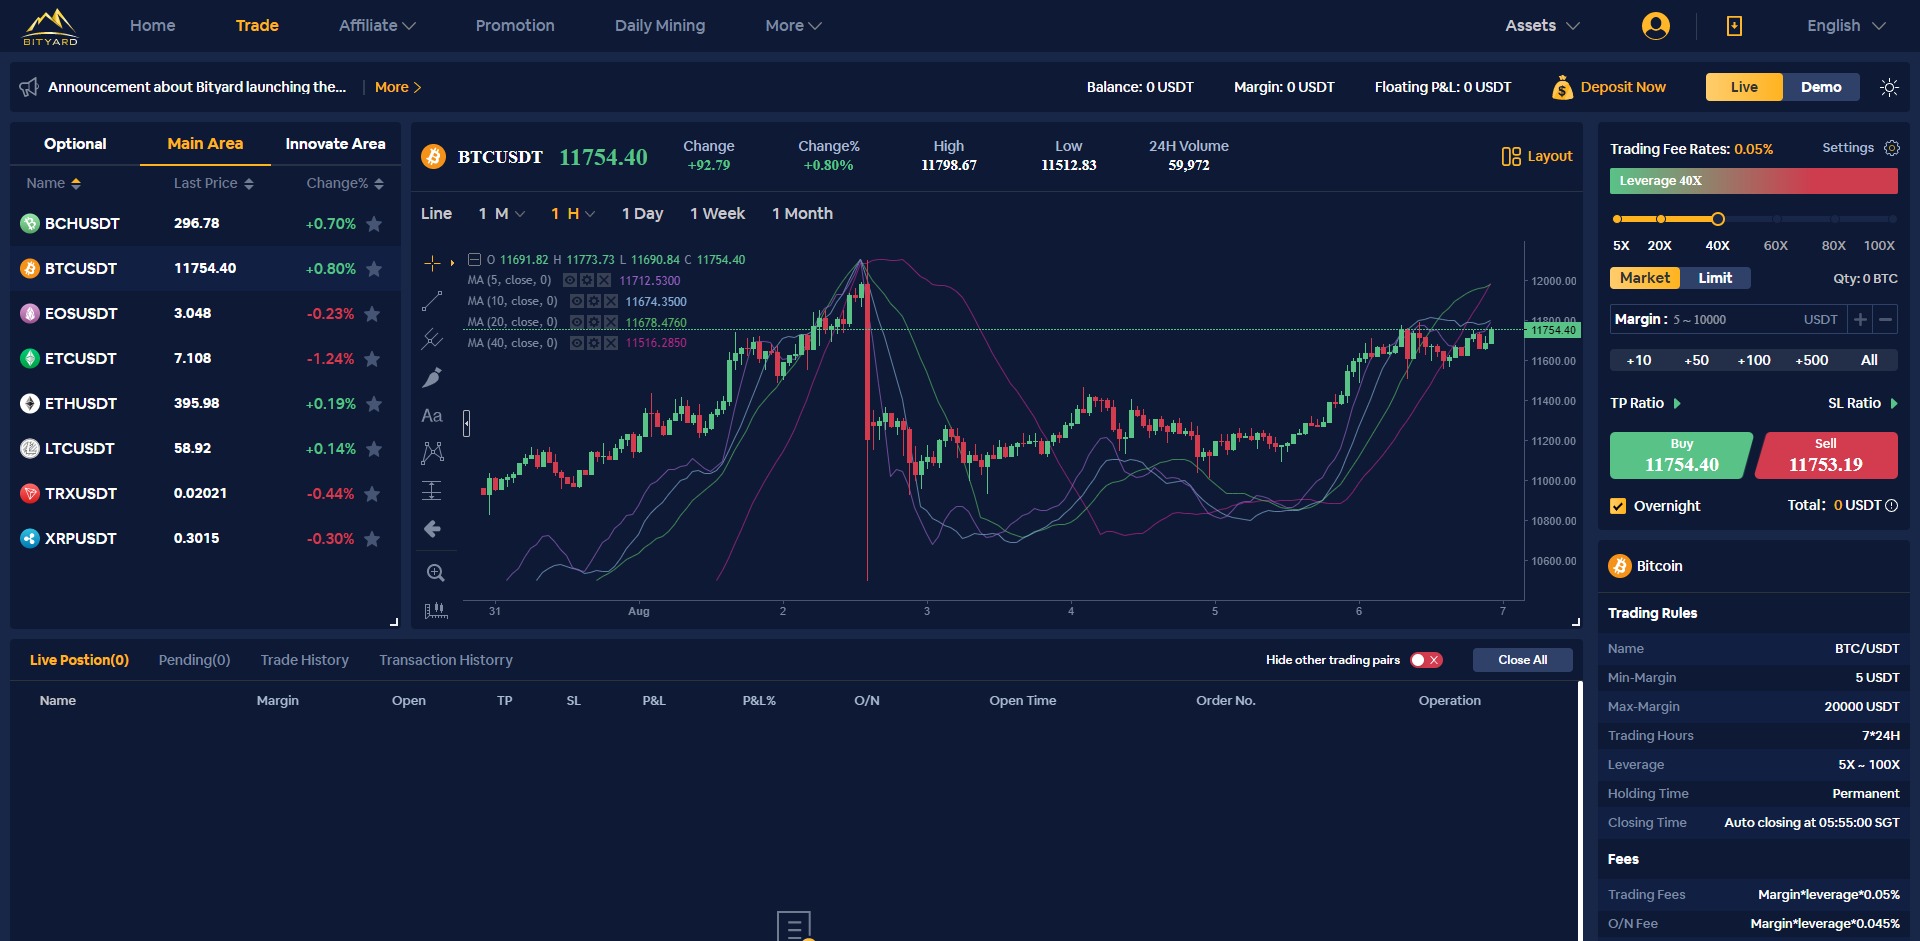This screenshot has width=1920, height=941.
Task: Select the crosshair tool on the chart toolbar
Action: point(434,263)
